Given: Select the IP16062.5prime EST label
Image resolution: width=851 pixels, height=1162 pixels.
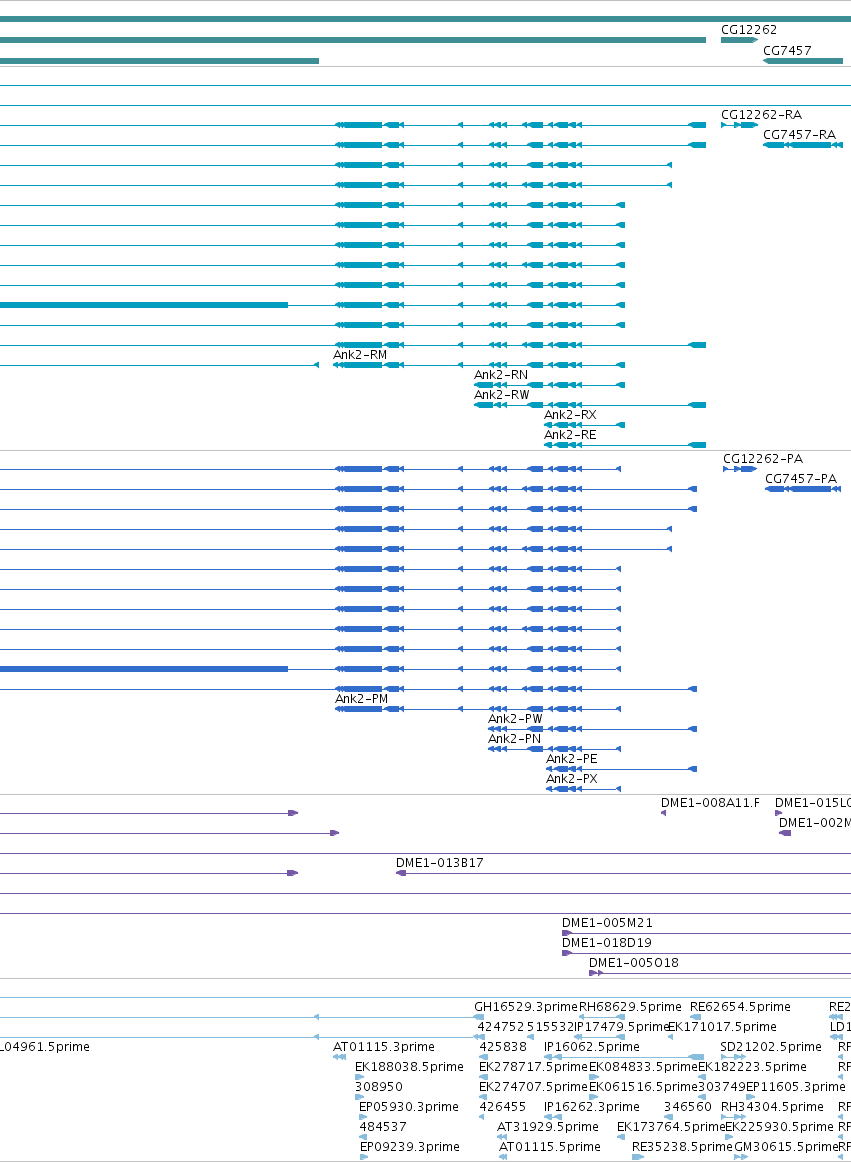Looking at the screenshot, I should [x=592, y=1047].
